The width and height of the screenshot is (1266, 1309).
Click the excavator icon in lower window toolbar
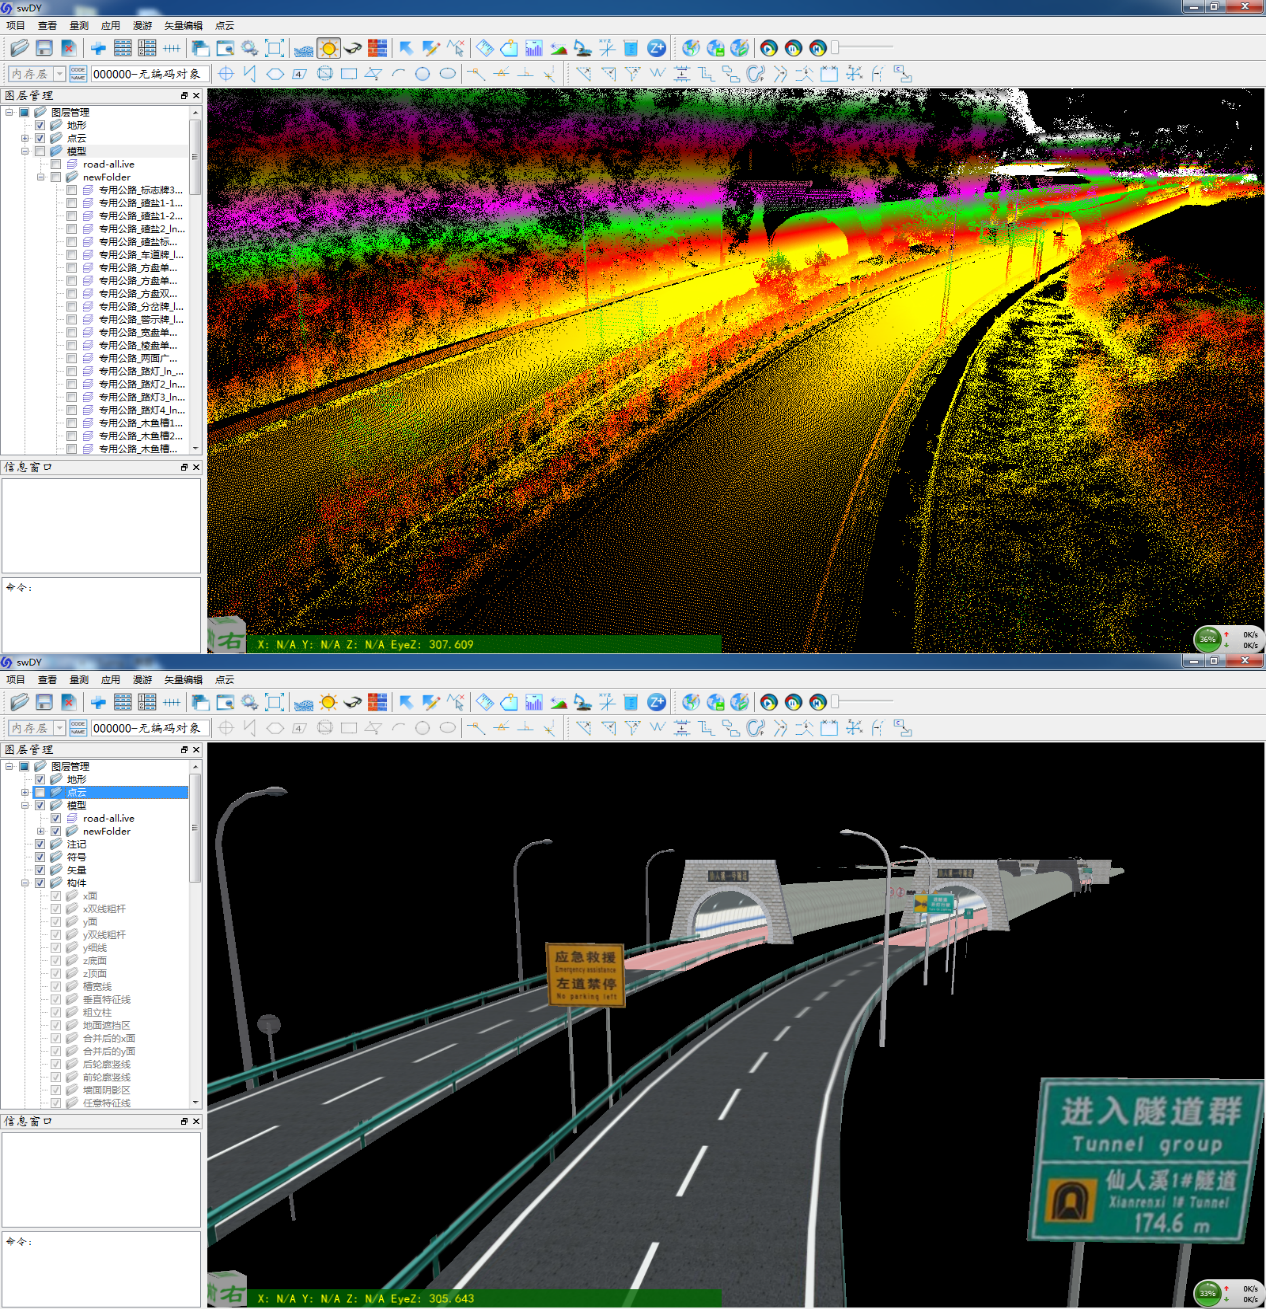(582, 702)
